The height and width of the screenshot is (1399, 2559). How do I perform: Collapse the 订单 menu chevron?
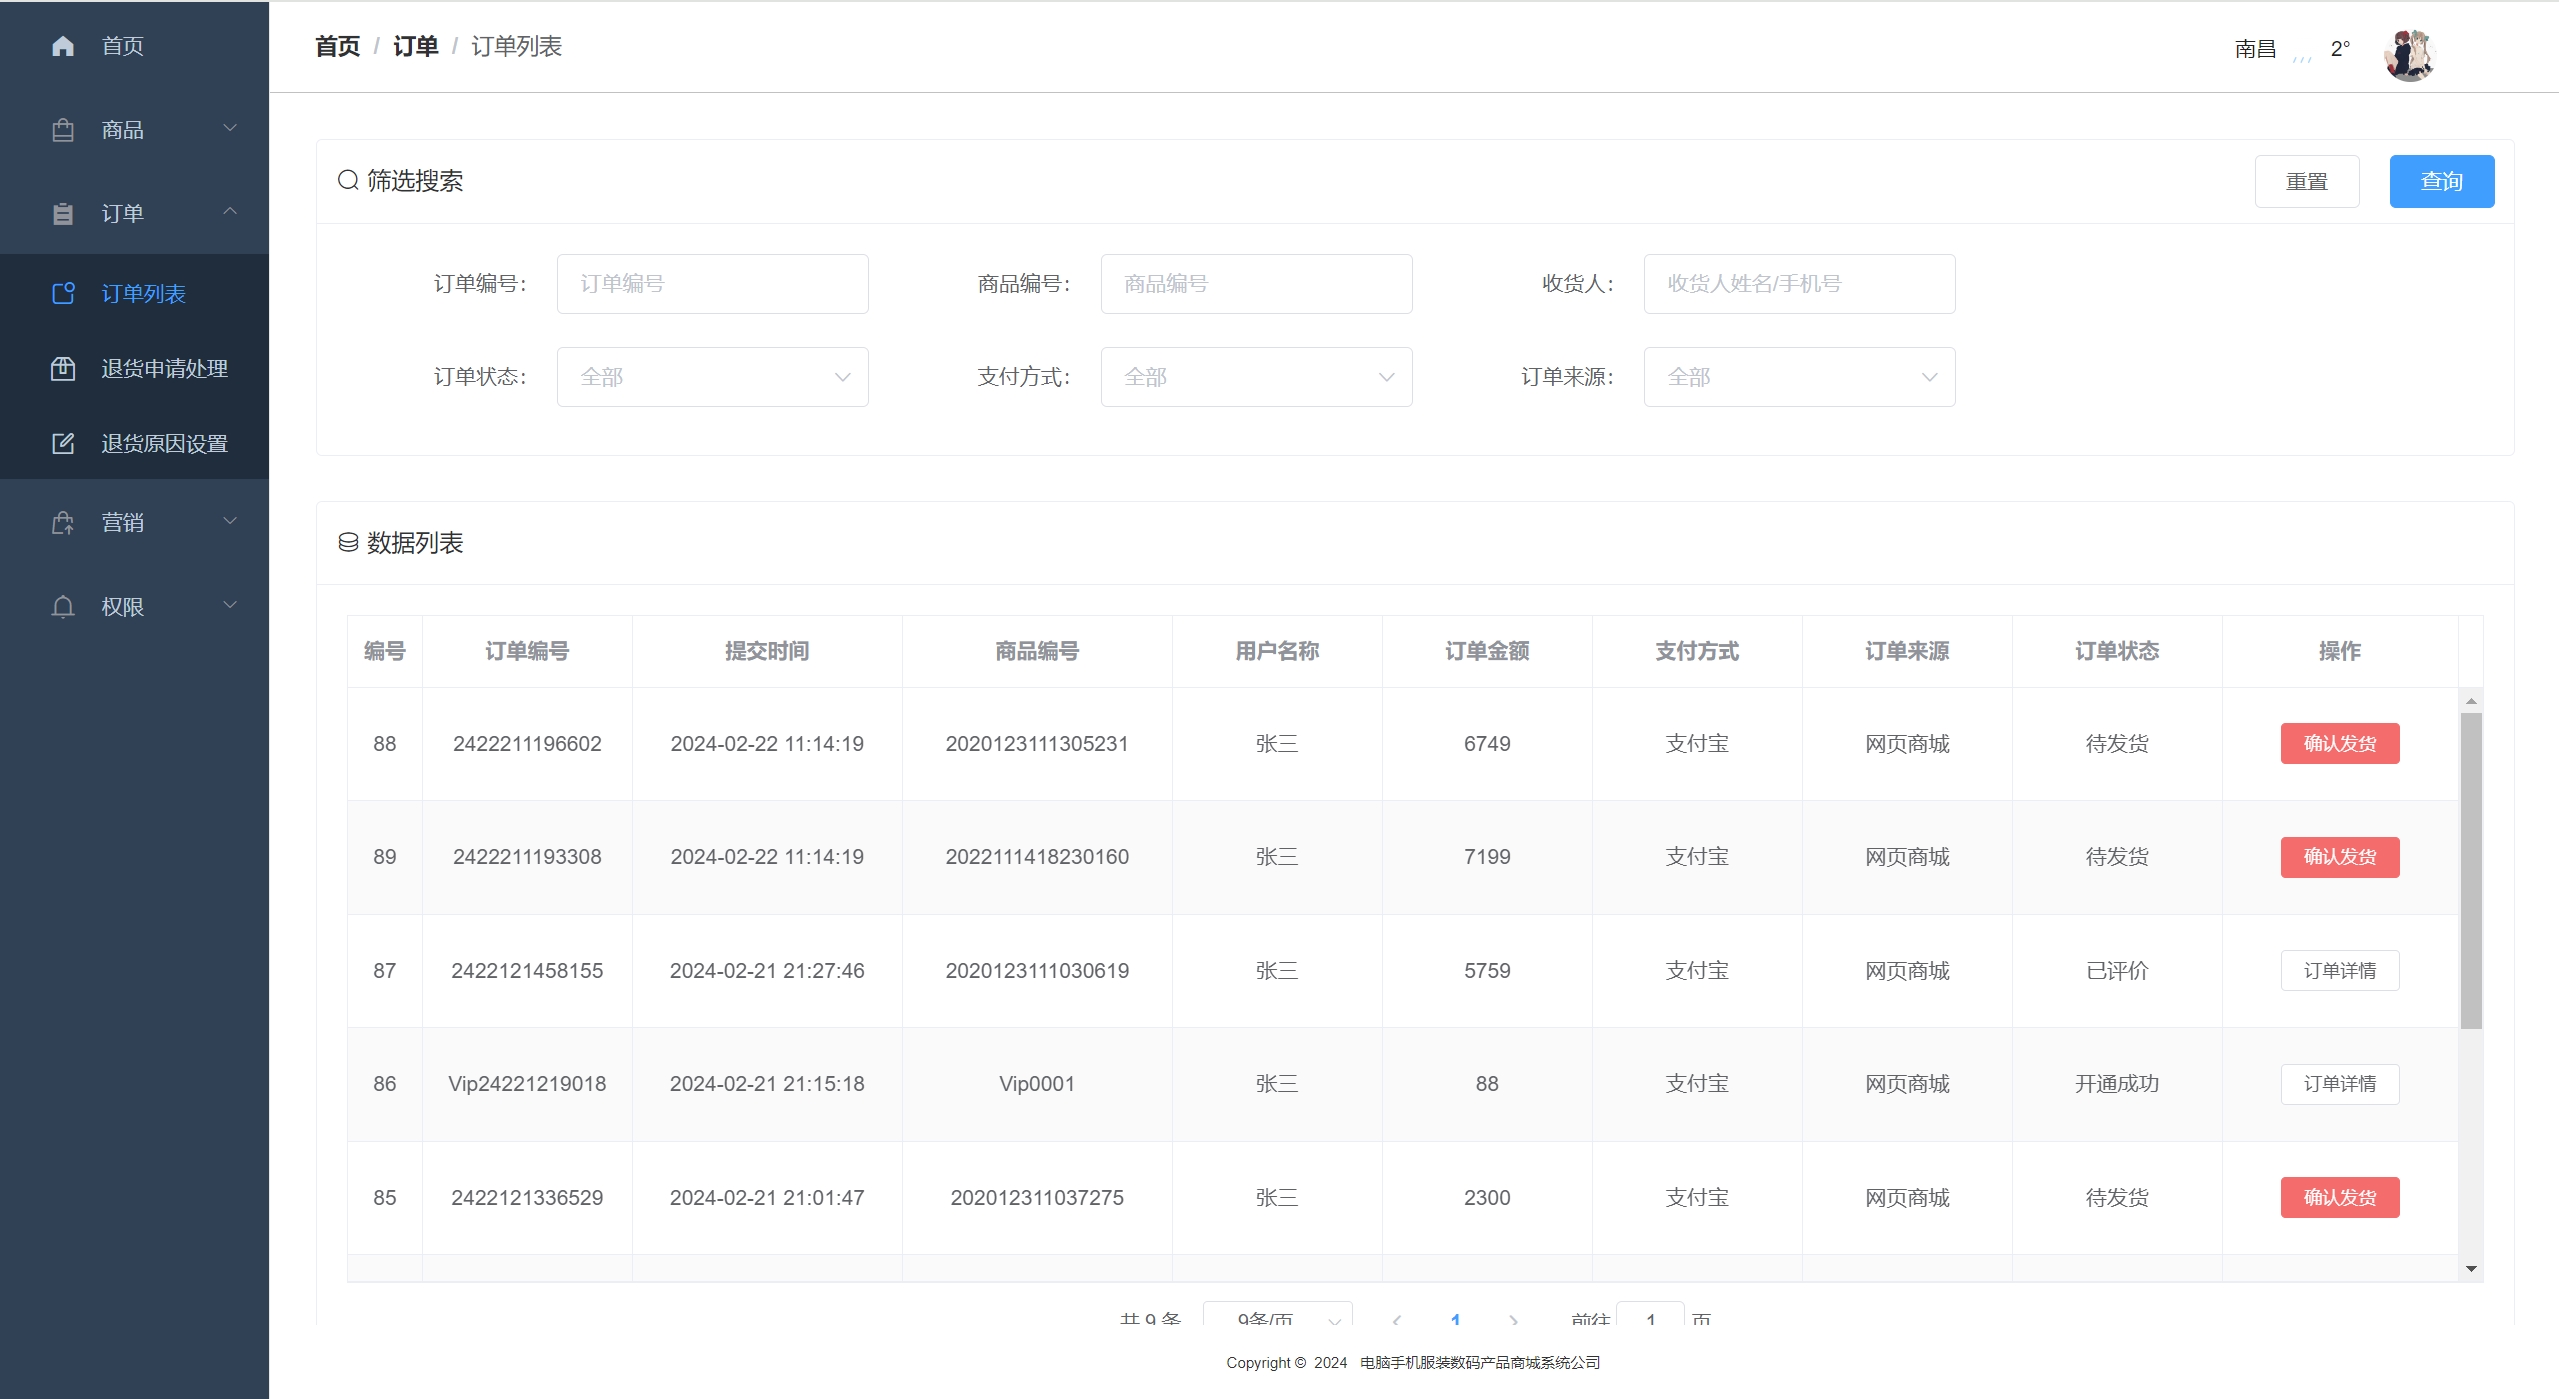coord(230,211)
